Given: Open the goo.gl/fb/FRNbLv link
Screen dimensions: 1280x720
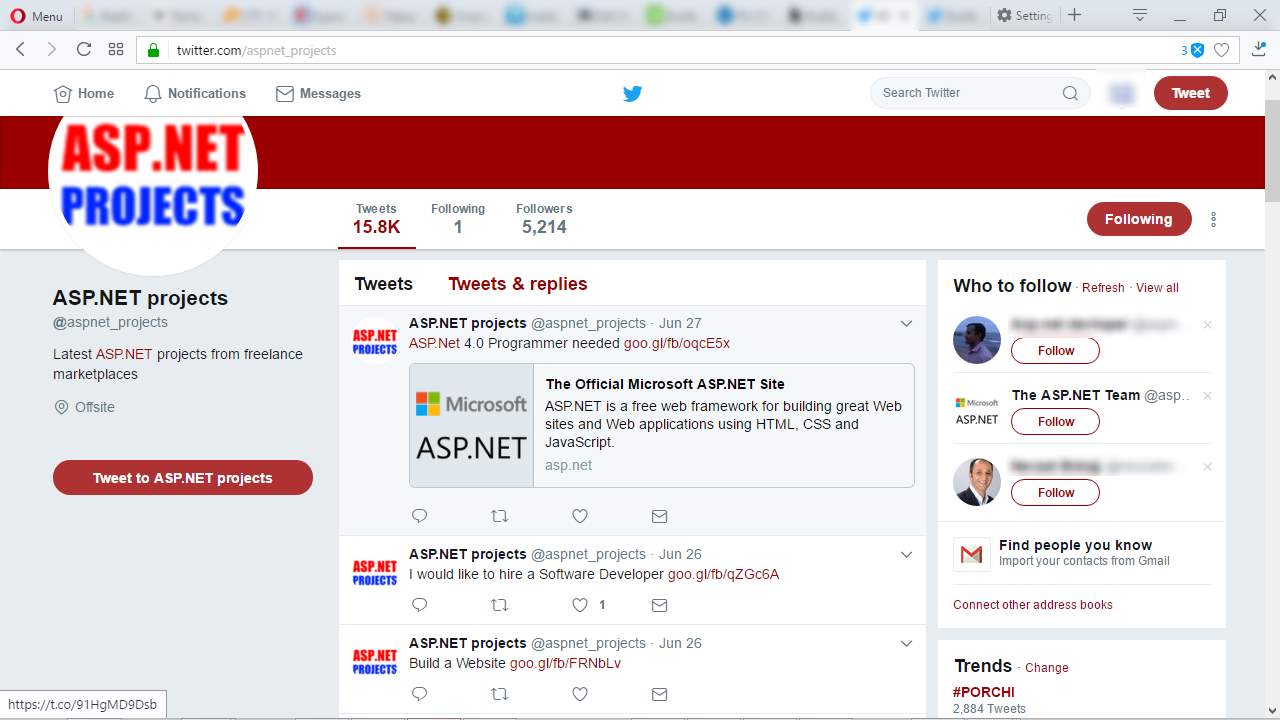Looking at the screenshot, I should [x=565, y=663].
